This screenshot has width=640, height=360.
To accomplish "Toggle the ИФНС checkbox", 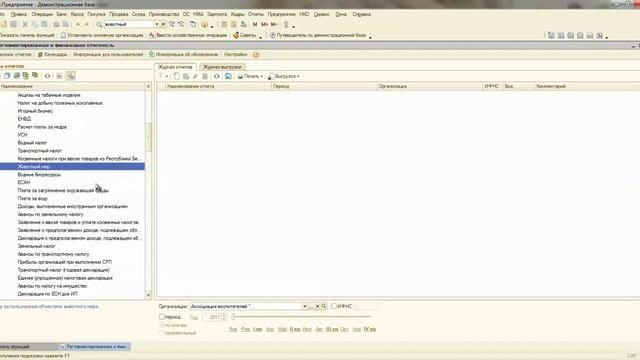I will pos(334,306).
